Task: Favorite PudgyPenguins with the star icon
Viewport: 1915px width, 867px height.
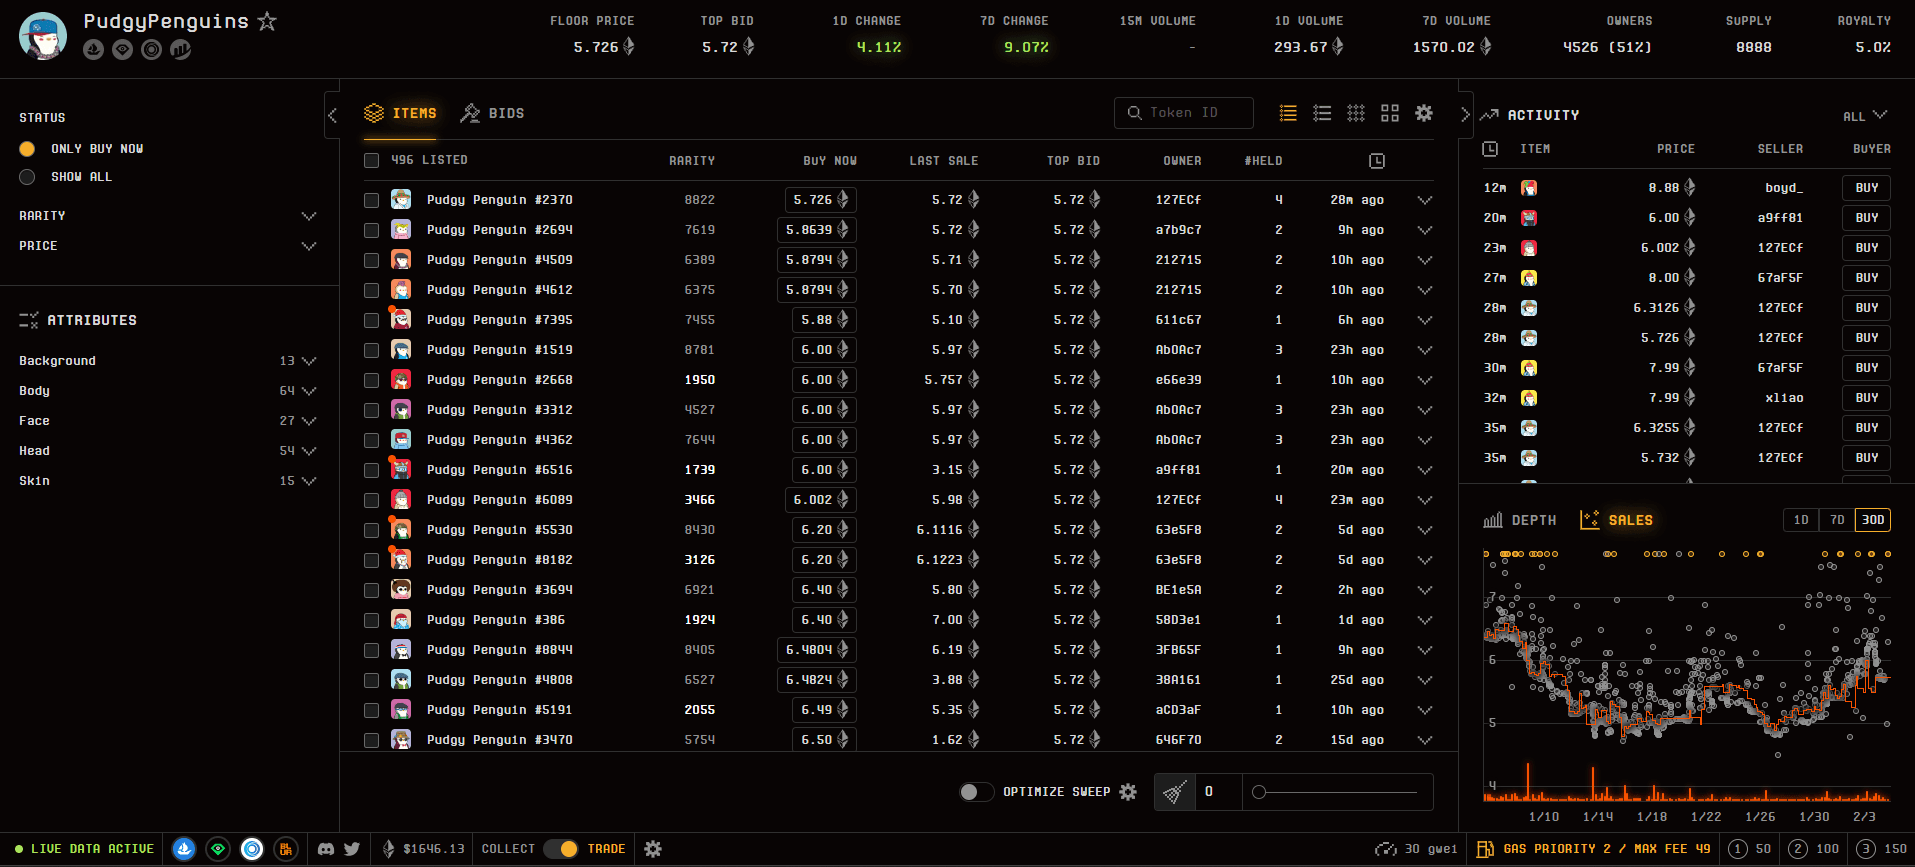Action: pos(267,21)
